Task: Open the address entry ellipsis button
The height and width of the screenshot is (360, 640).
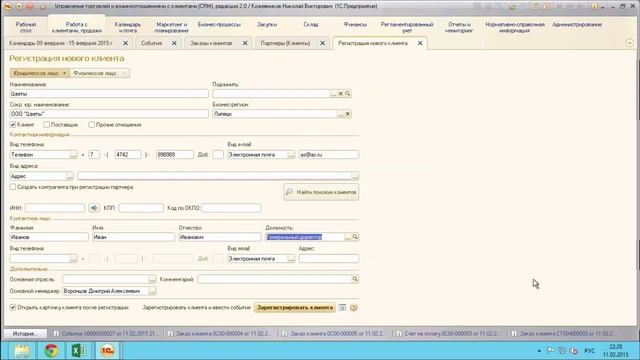Action: 355,176
